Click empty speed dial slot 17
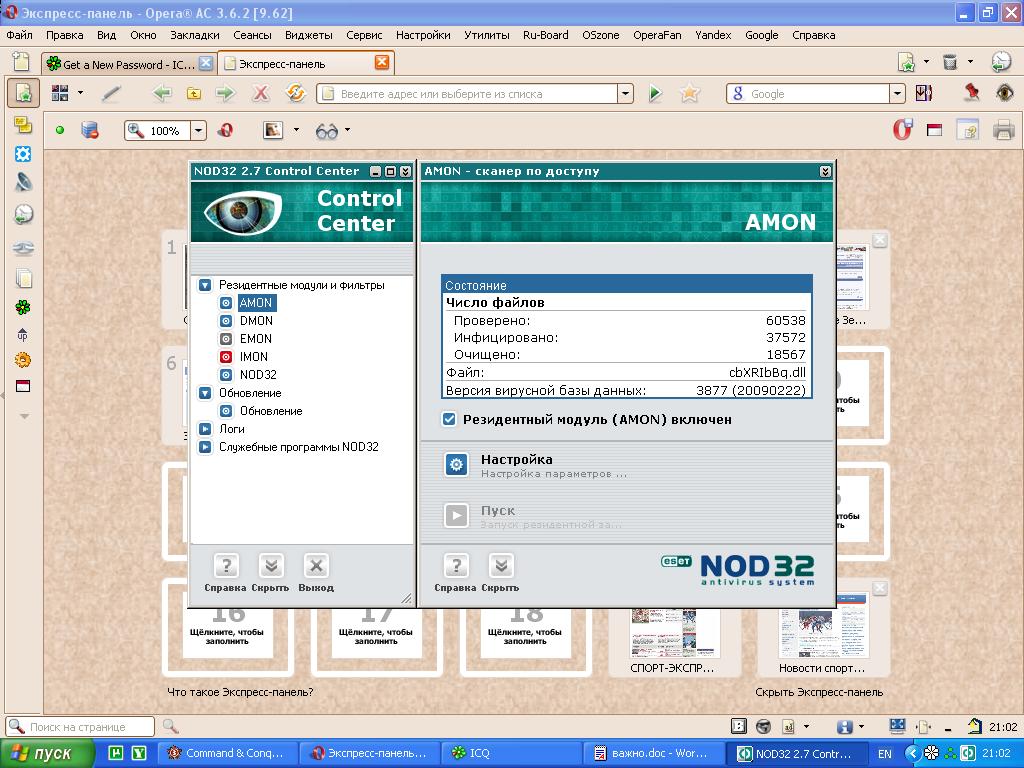1024x768 pixels. click(376, 632)
